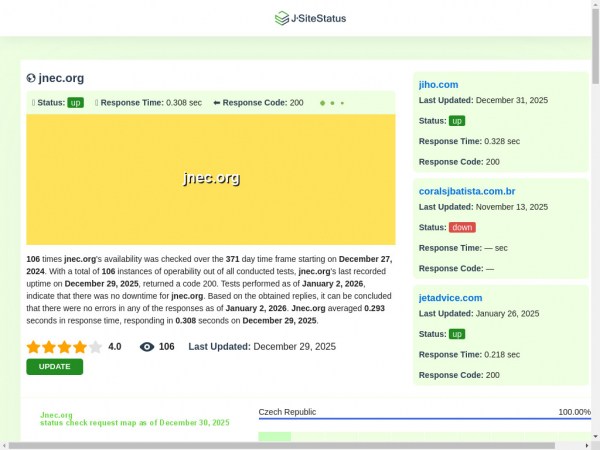Click the green 'up' badge in jnec.org status bar
This screenshot has width=600, height=450.
click(75, 103)
